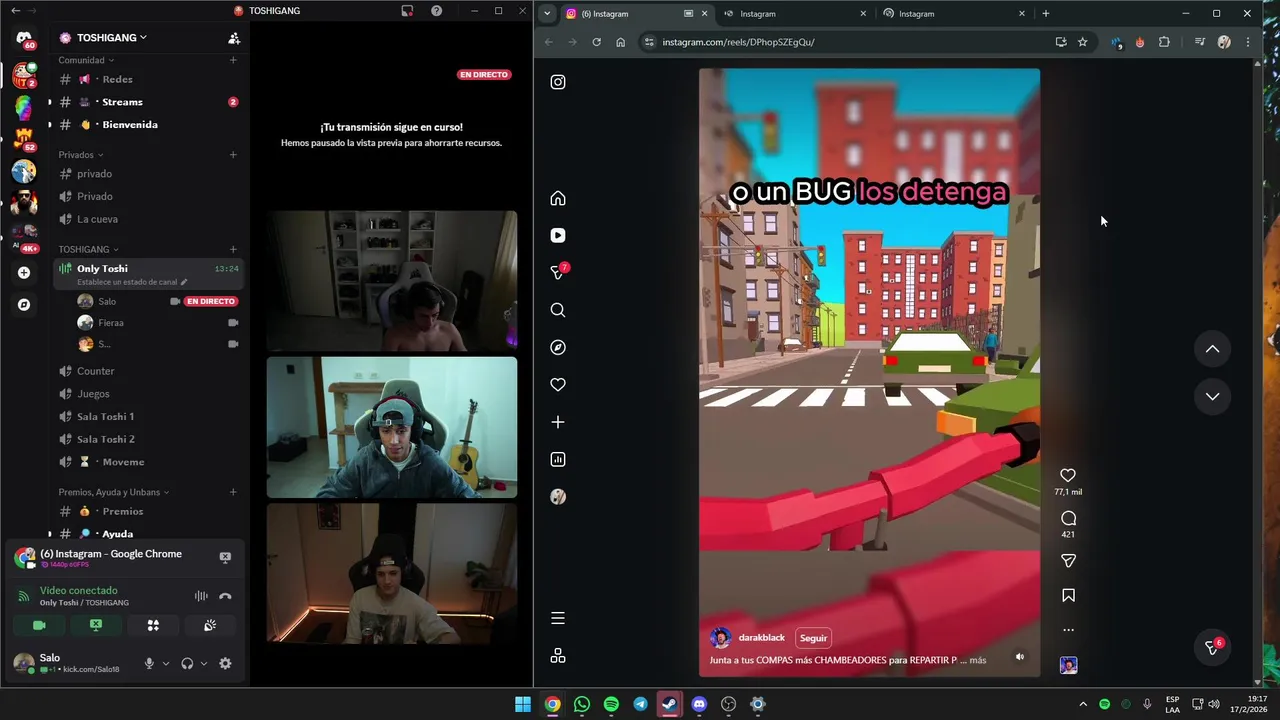Open headphone output options dropdown arrow
1280x720 pixels.
[x=204, y=663]
